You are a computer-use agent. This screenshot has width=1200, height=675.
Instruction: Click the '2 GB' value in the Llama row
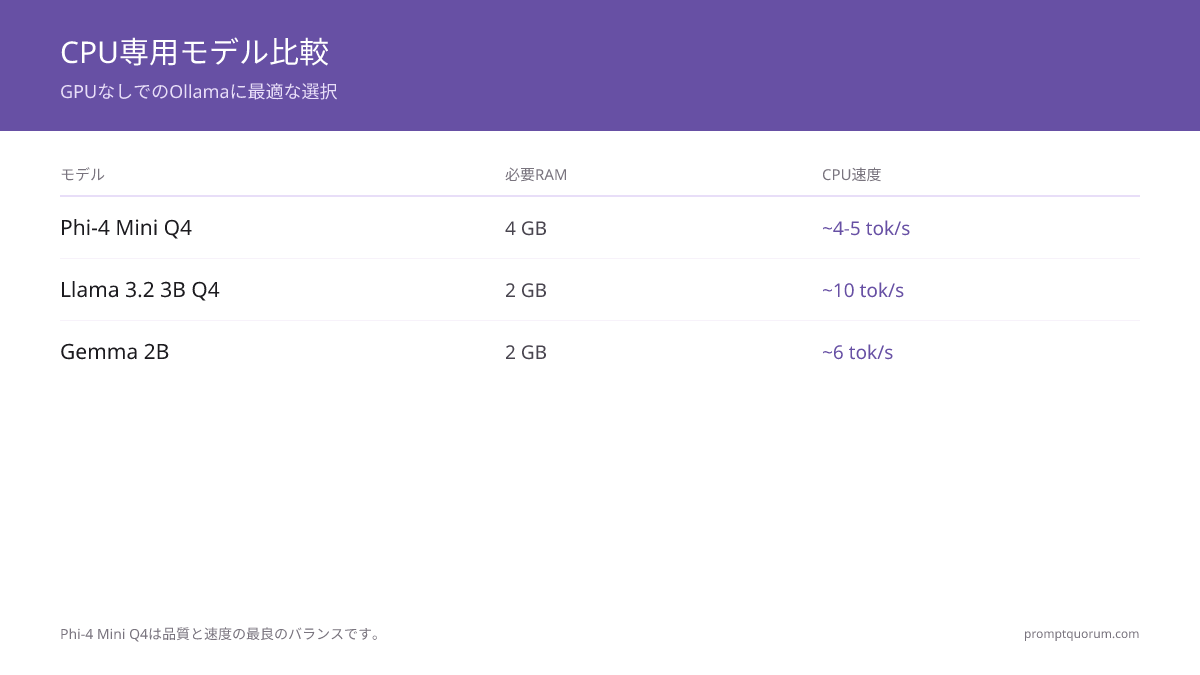click(526, 290)
